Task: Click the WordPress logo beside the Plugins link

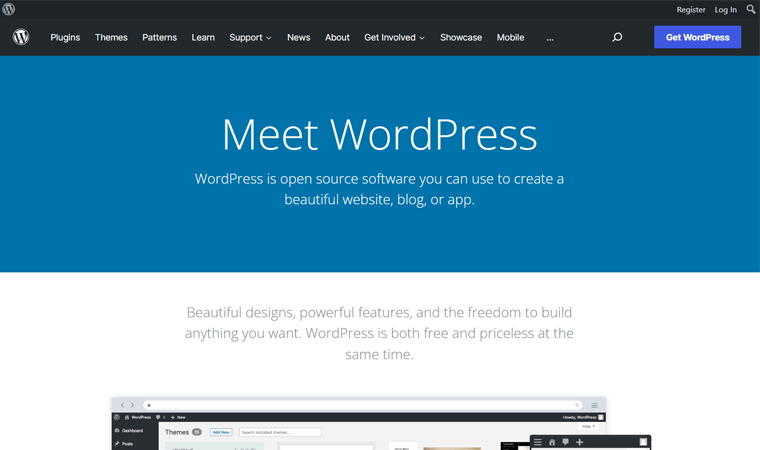Action: coord(21,37)
